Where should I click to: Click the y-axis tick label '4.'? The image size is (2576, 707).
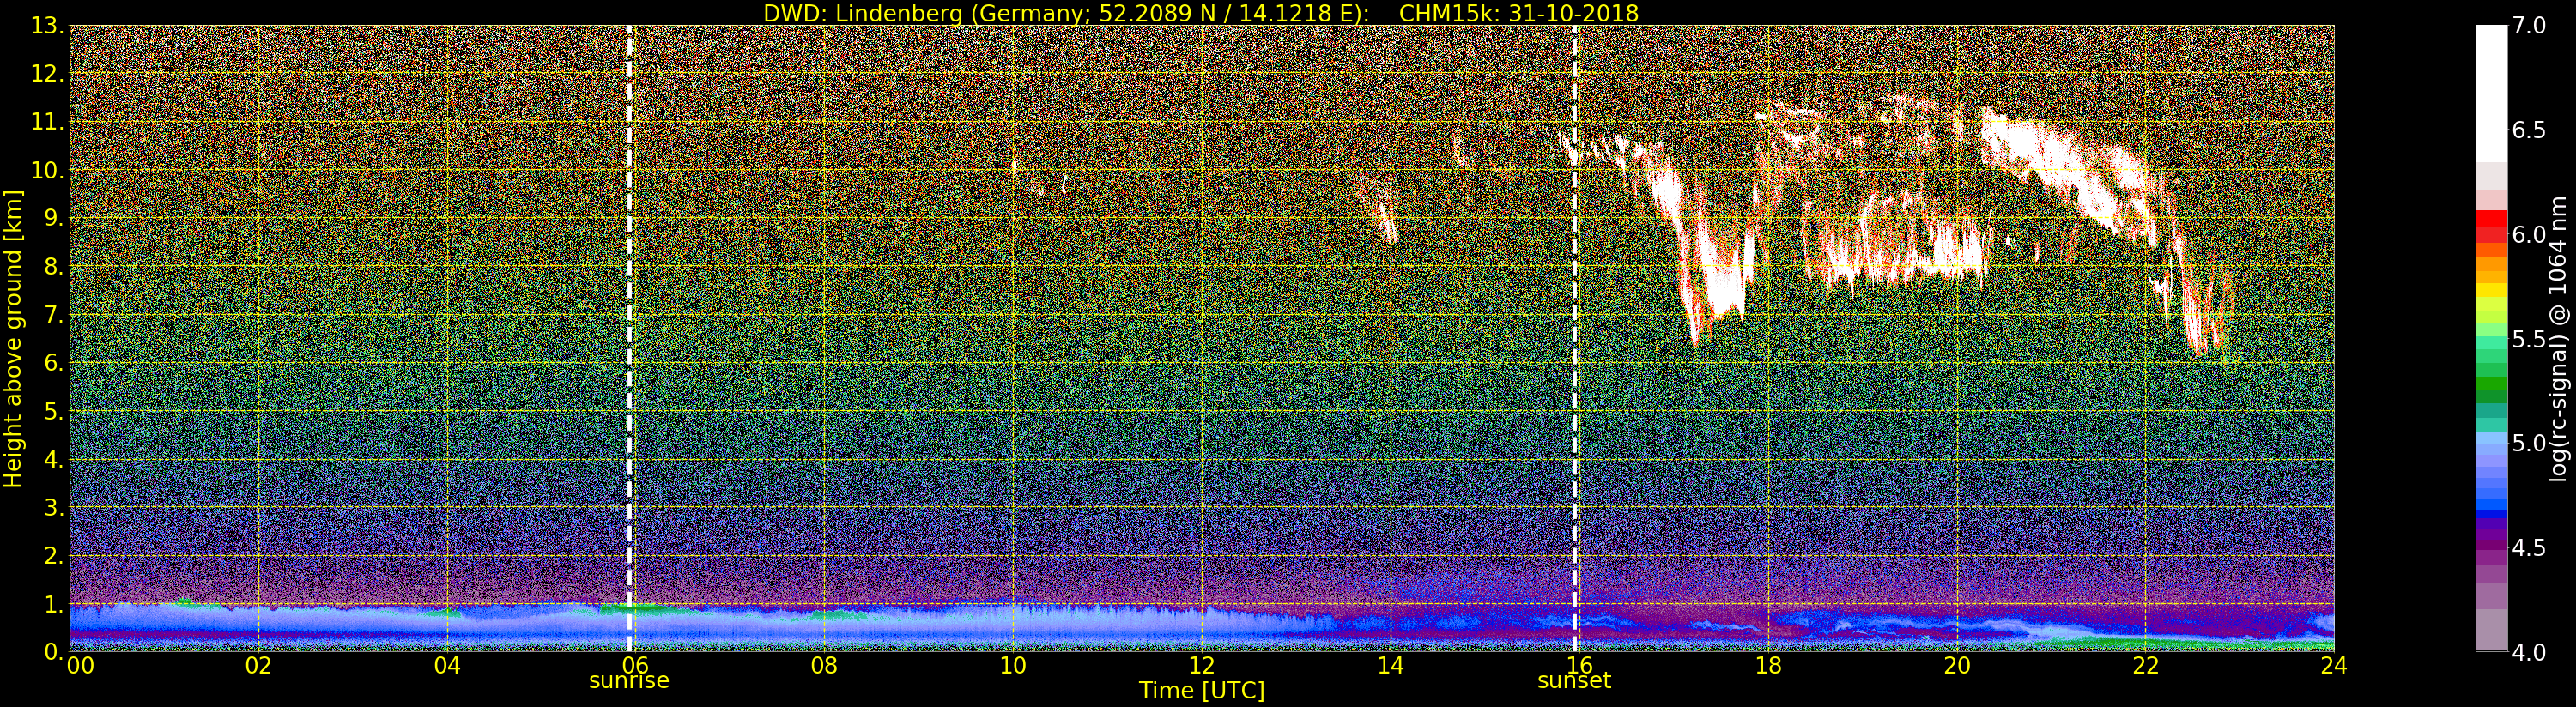click(x=53, y=459)
